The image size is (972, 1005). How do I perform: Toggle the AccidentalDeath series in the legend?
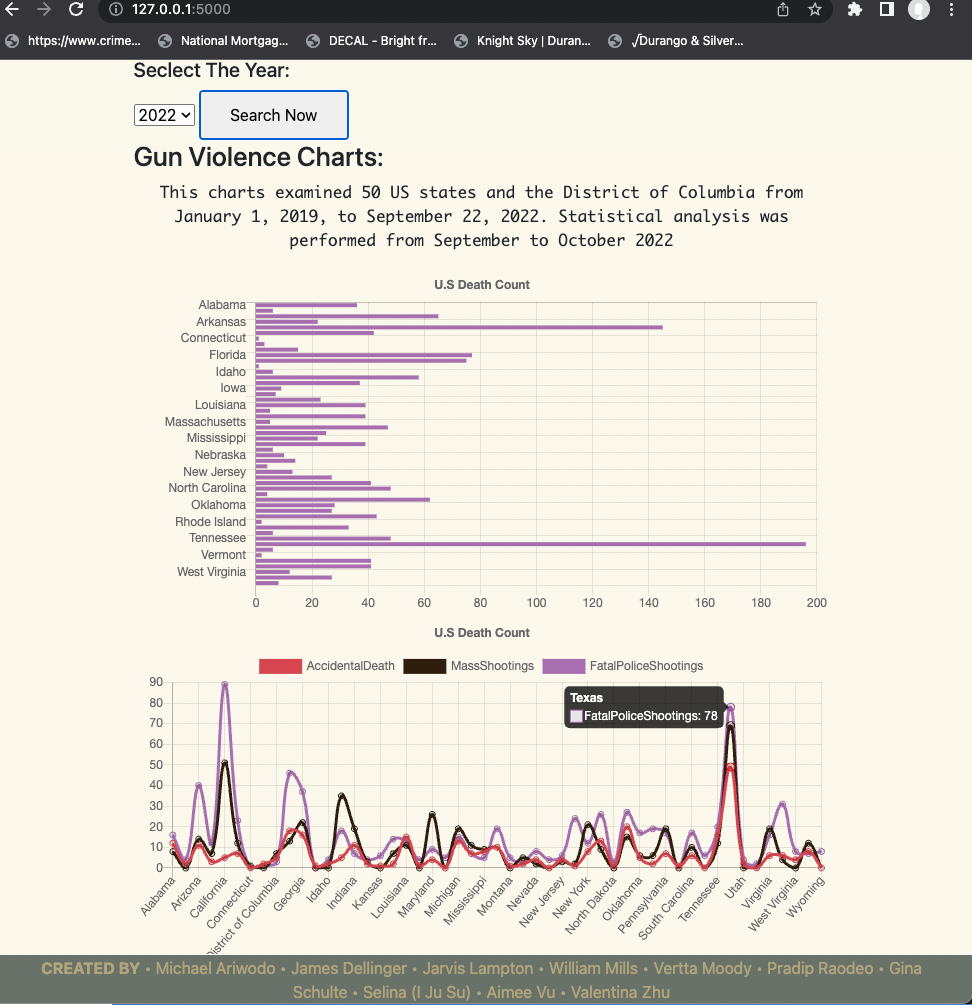point(349,666)
